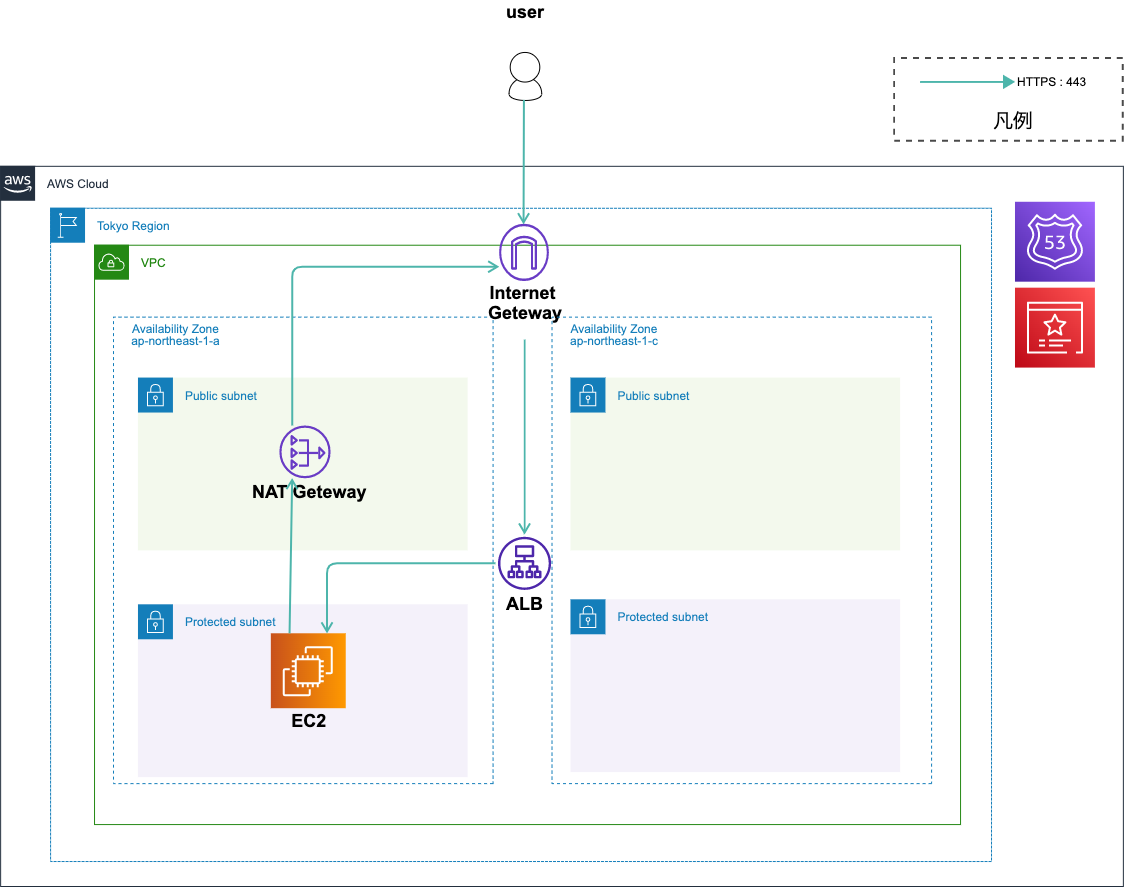The image size is (1124, 887).
Task: Select the AWS logo icon
Action: tap(18, 183)
